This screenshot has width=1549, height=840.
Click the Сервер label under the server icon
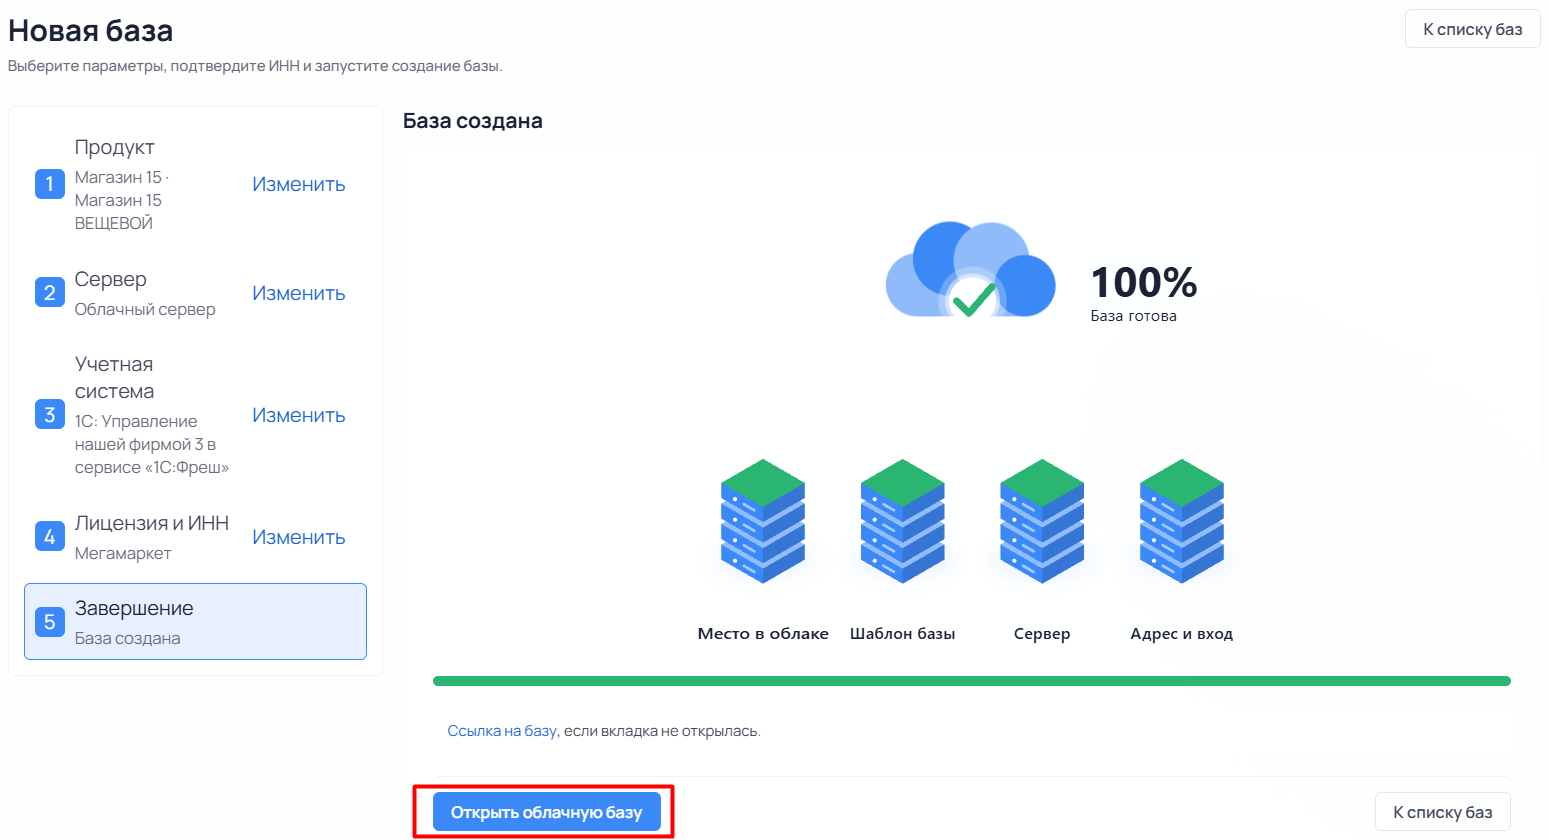1042,634
